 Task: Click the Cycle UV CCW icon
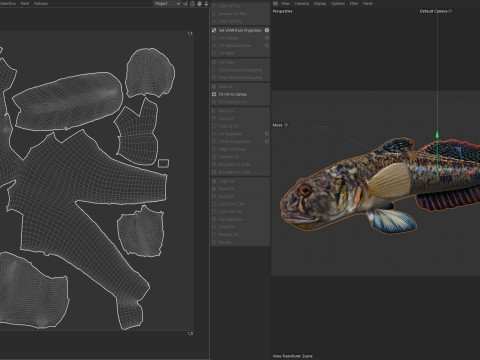(x=214, y=204)
